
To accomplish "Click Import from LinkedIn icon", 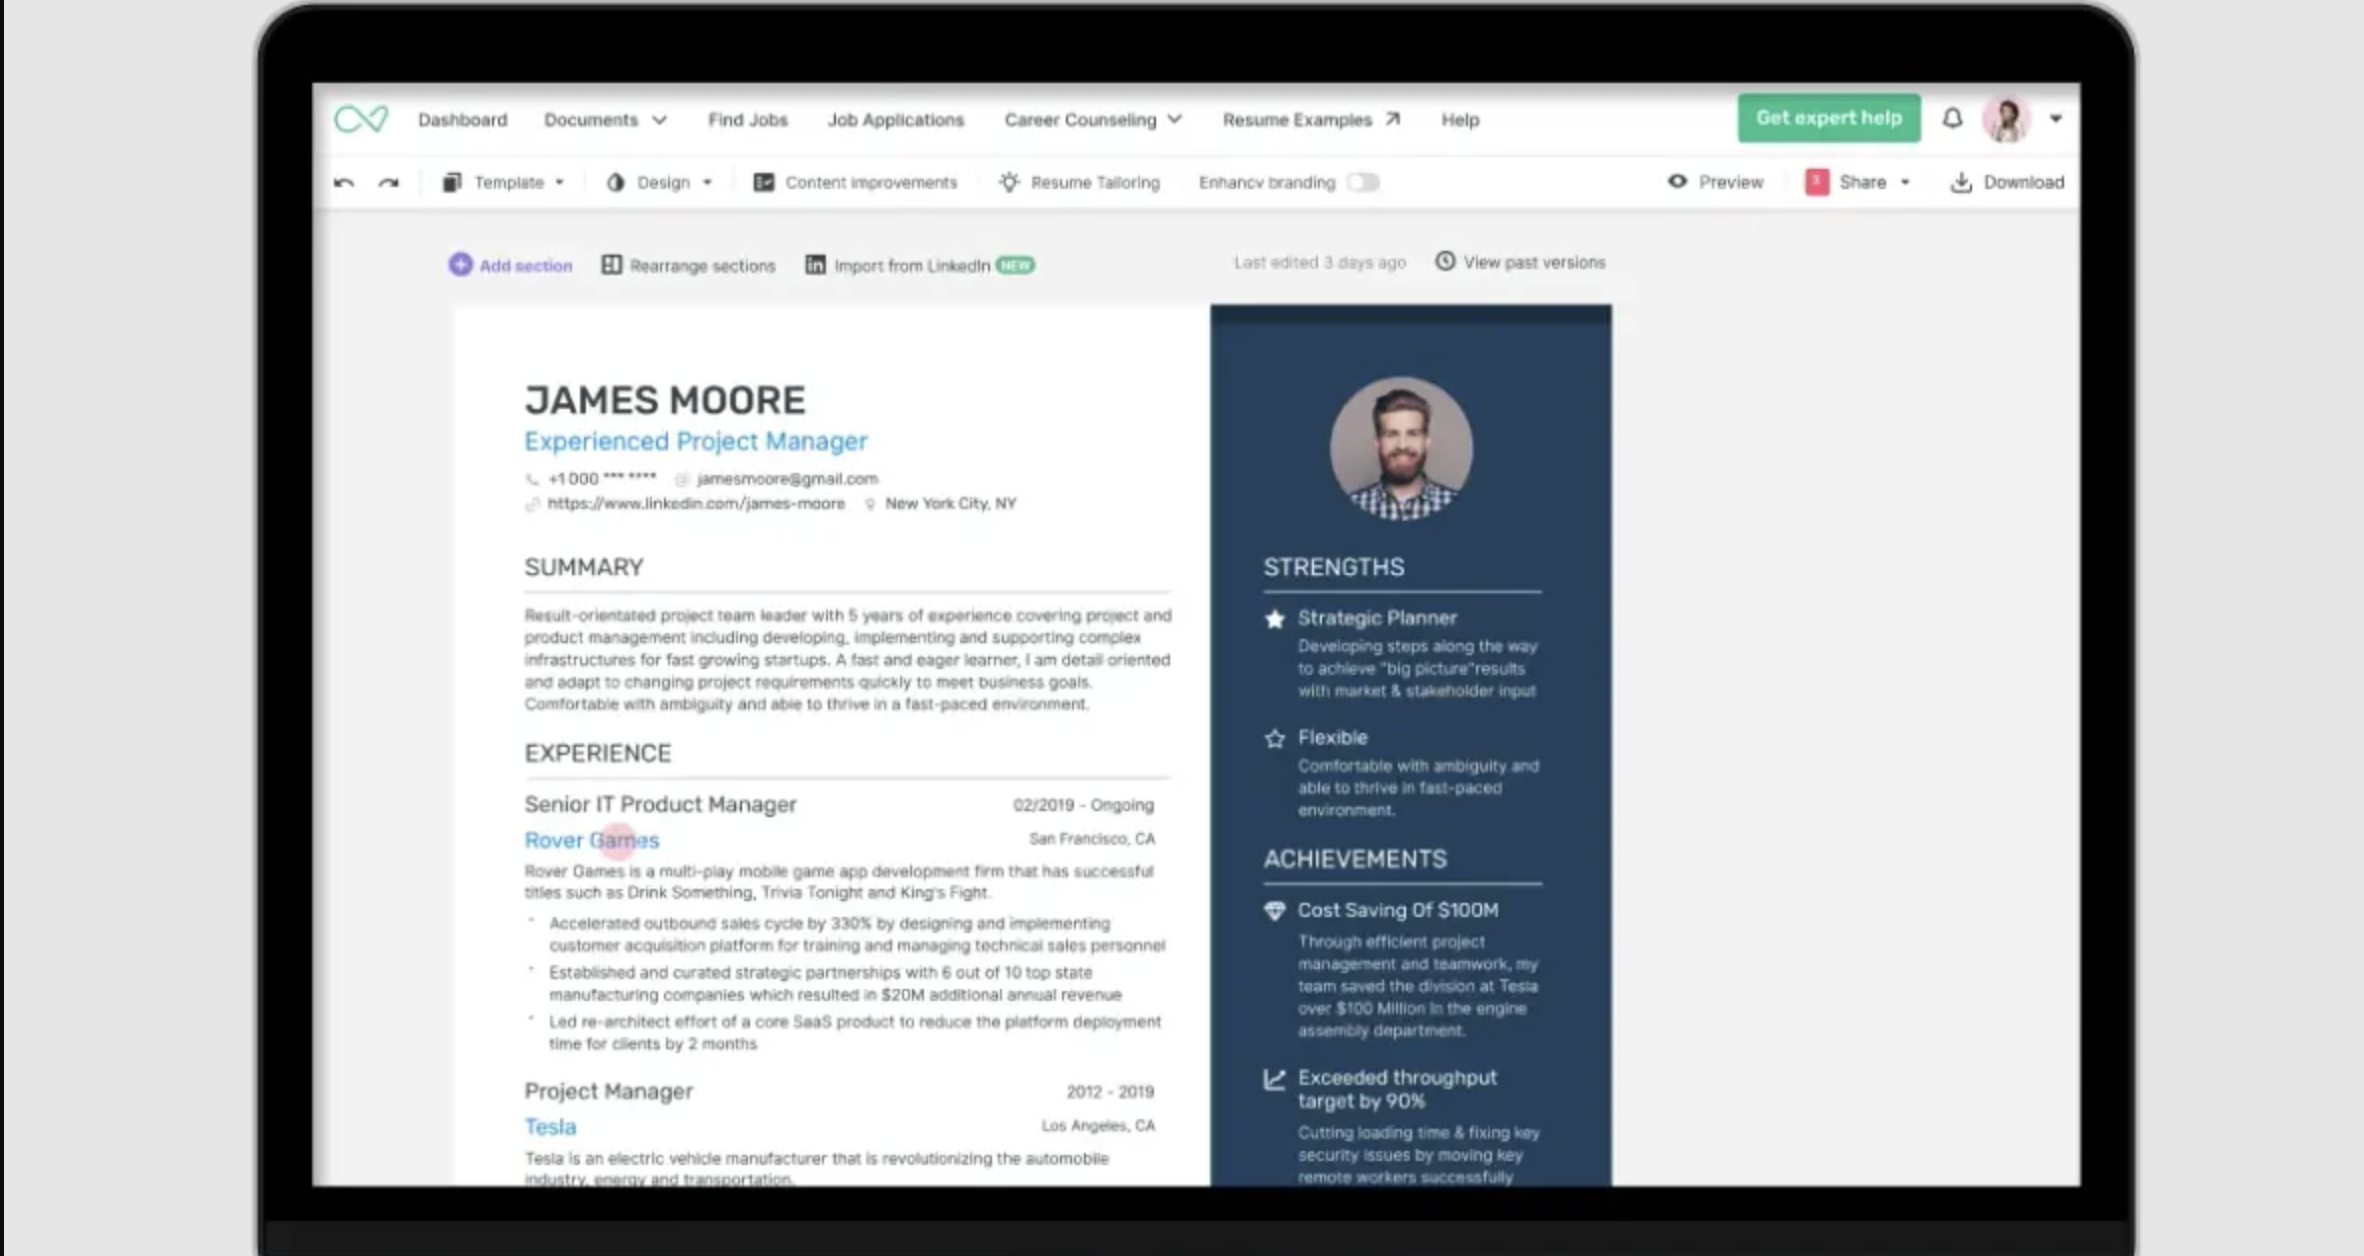I will 815,264.
